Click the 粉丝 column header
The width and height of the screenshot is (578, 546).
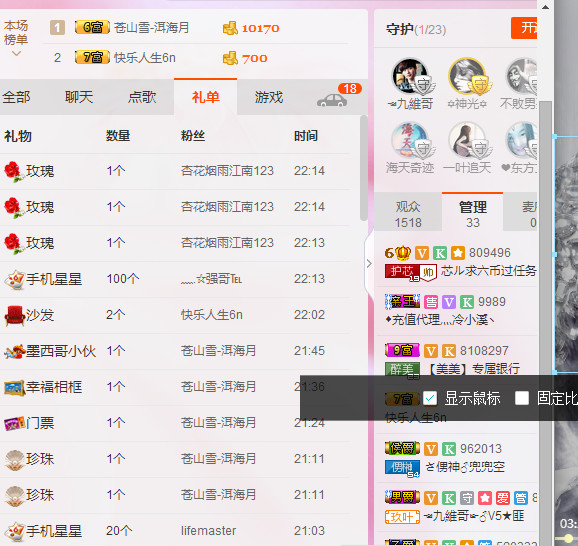click(193, 136)
